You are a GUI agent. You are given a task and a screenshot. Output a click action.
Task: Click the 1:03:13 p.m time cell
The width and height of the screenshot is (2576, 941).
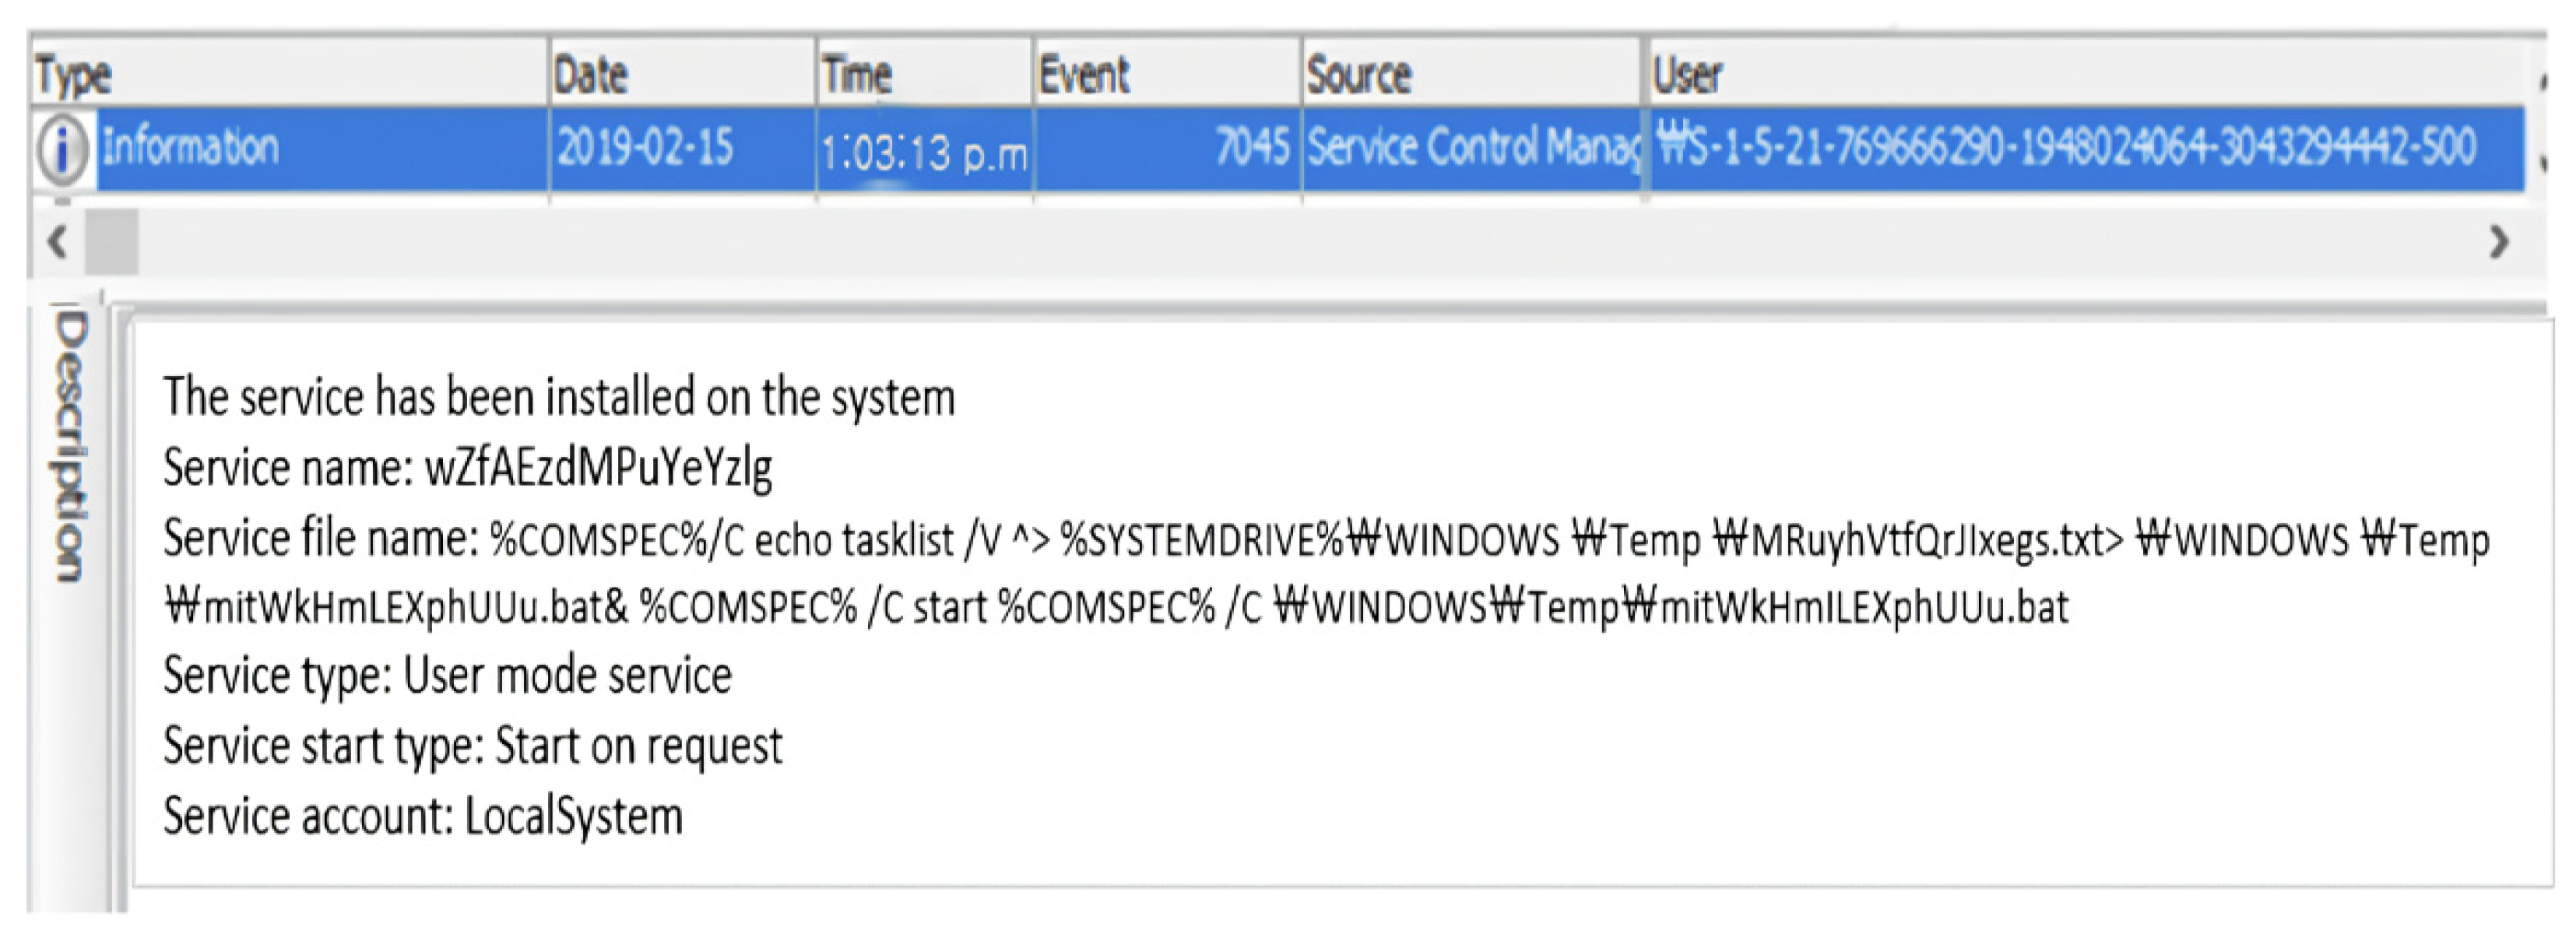(923, 152)
